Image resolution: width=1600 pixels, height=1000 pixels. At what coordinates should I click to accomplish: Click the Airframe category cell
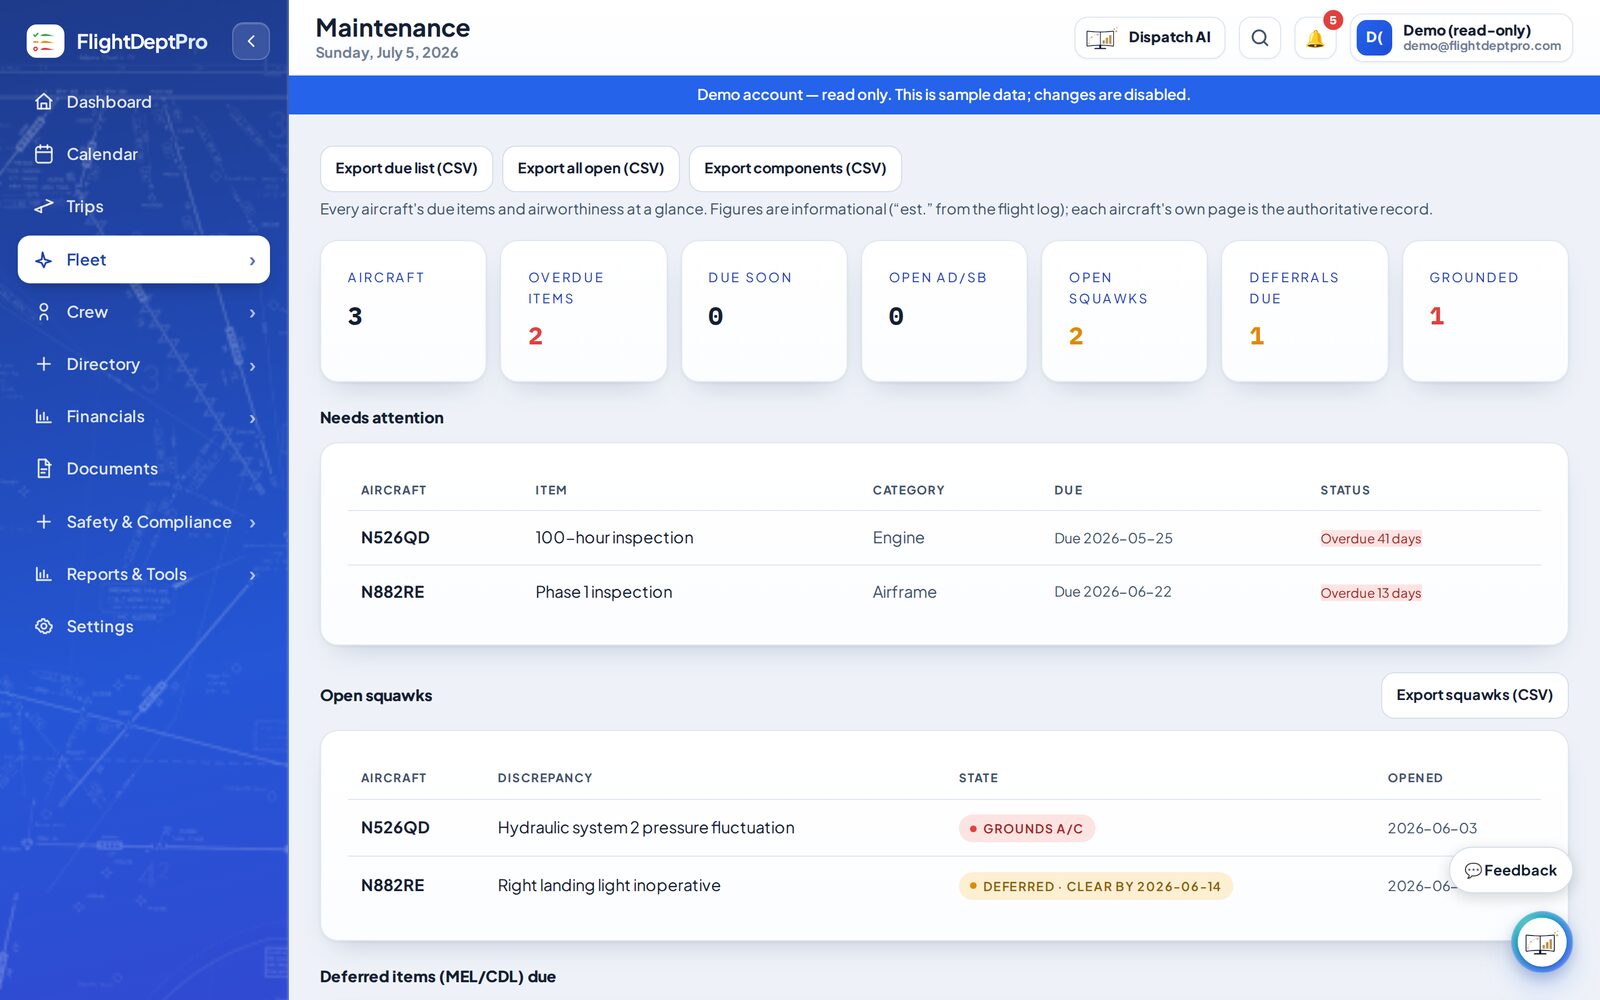[x=904, y=592]
